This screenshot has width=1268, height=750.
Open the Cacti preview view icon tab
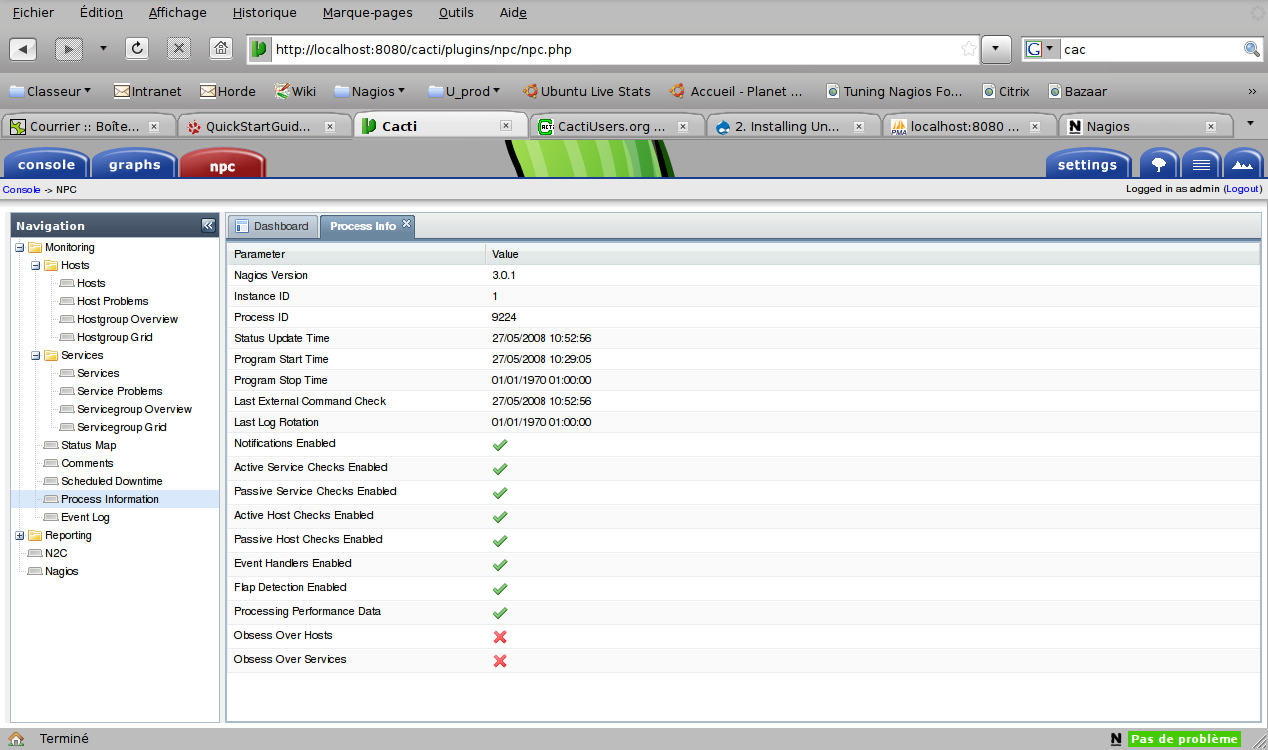[x=1242, y=165]
